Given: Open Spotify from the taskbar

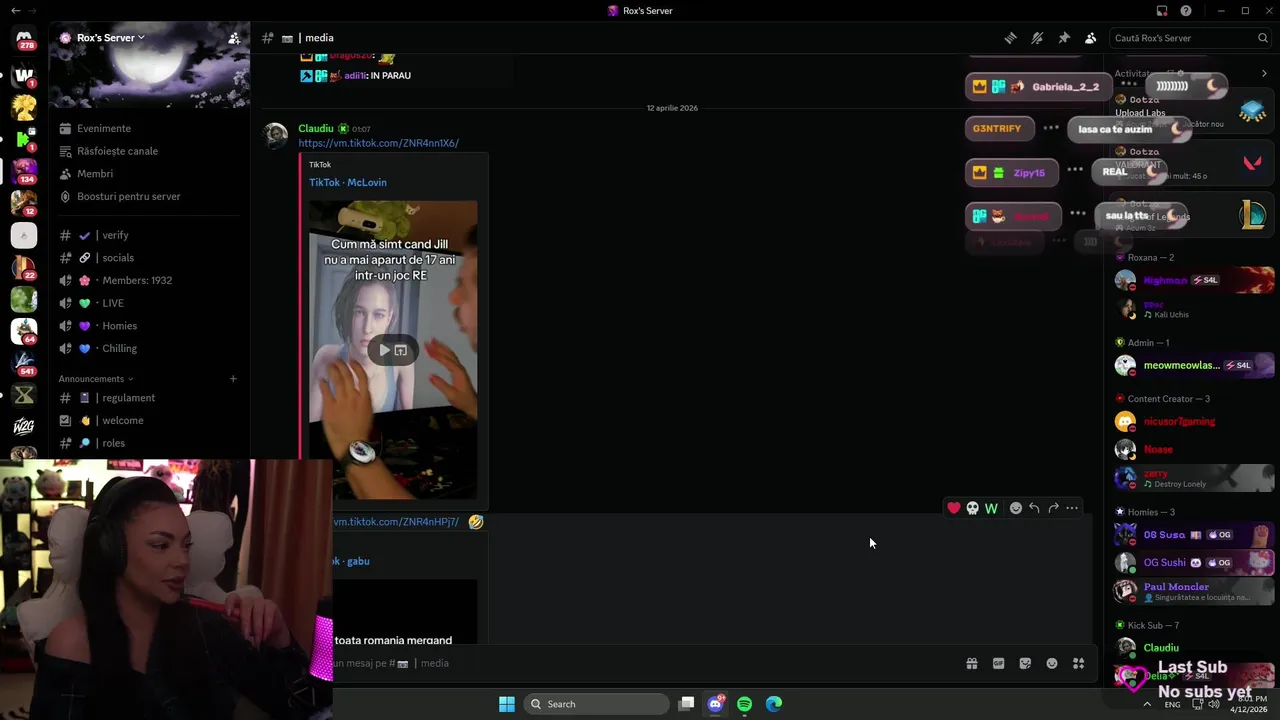Looking at the screenshot, I should tap(744, 704).
